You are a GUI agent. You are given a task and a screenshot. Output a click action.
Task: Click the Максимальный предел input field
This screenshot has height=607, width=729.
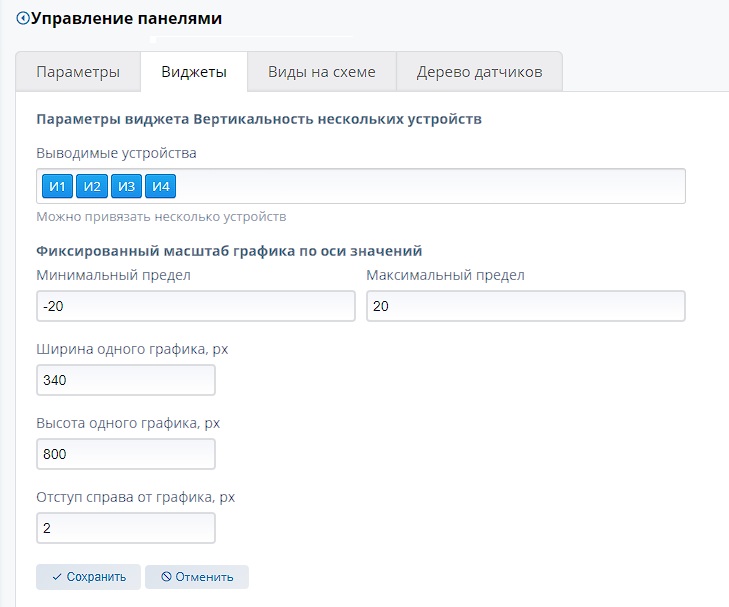pyautogui.click(x=525, y=306)
